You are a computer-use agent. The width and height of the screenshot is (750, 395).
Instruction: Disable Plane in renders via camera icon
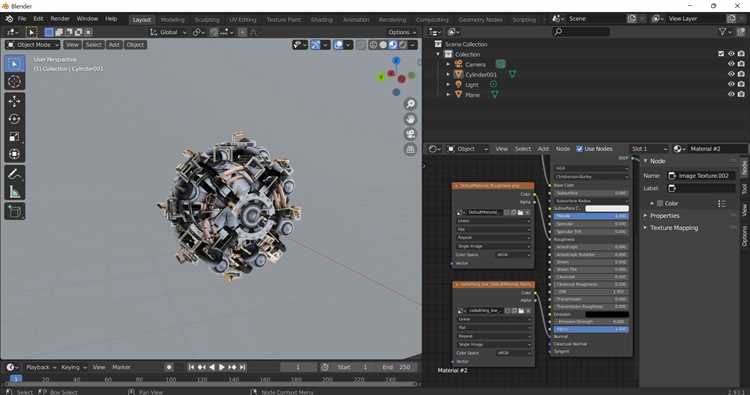point(741,94)
